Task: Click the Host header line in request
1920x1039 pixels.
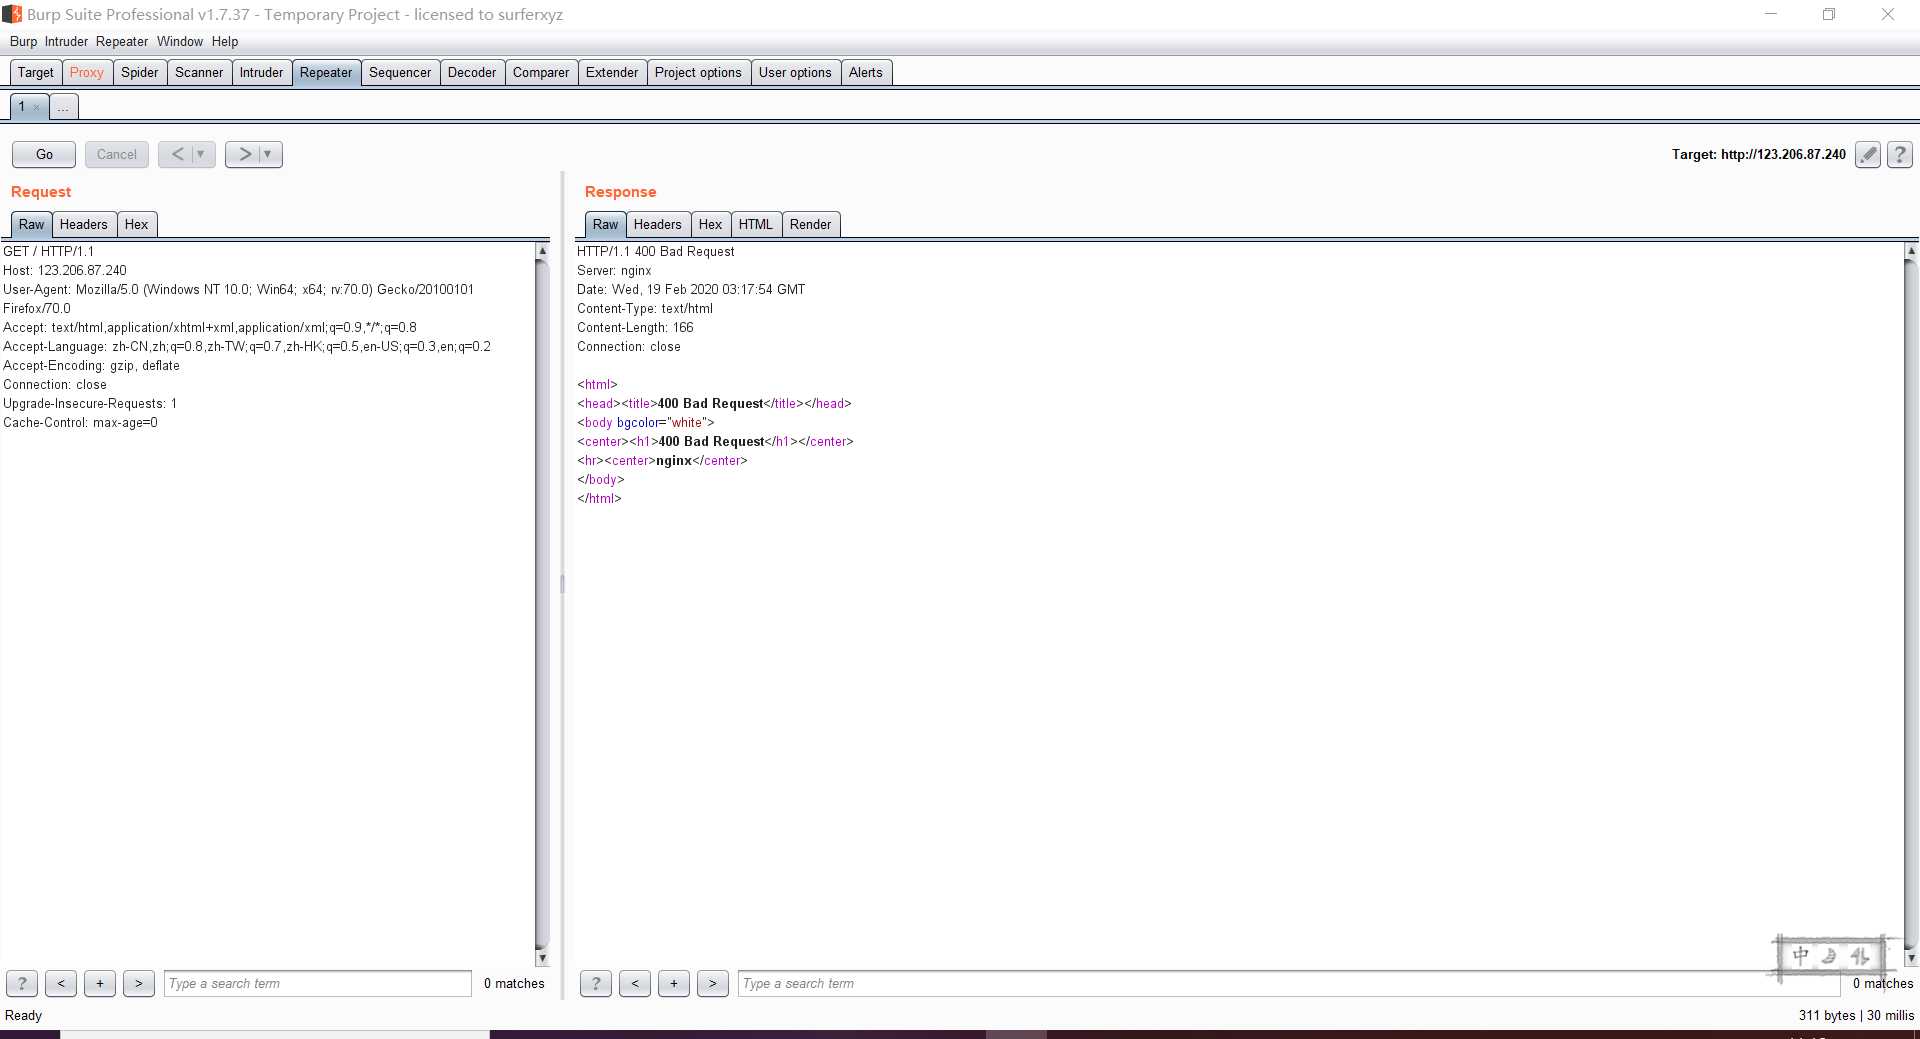Action: point(65,271)
